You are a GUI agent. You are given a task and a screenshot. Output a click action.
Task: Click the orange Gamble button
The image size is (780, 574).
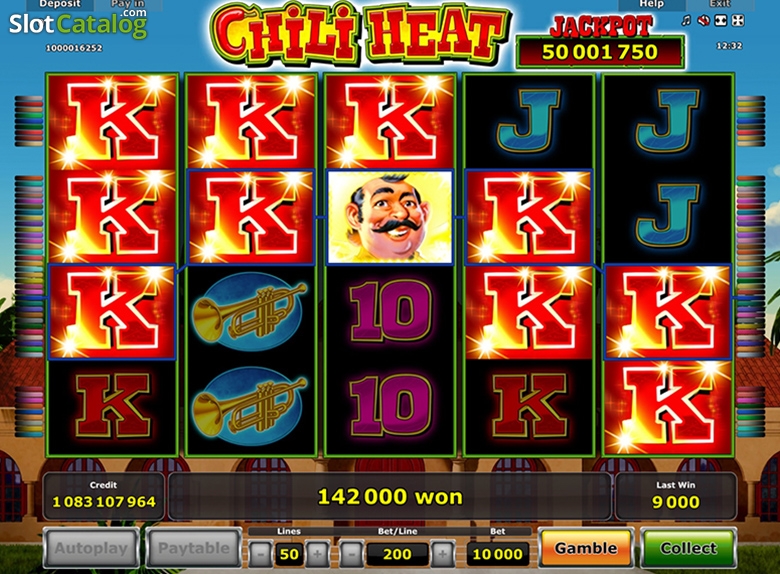pos(586,548)
